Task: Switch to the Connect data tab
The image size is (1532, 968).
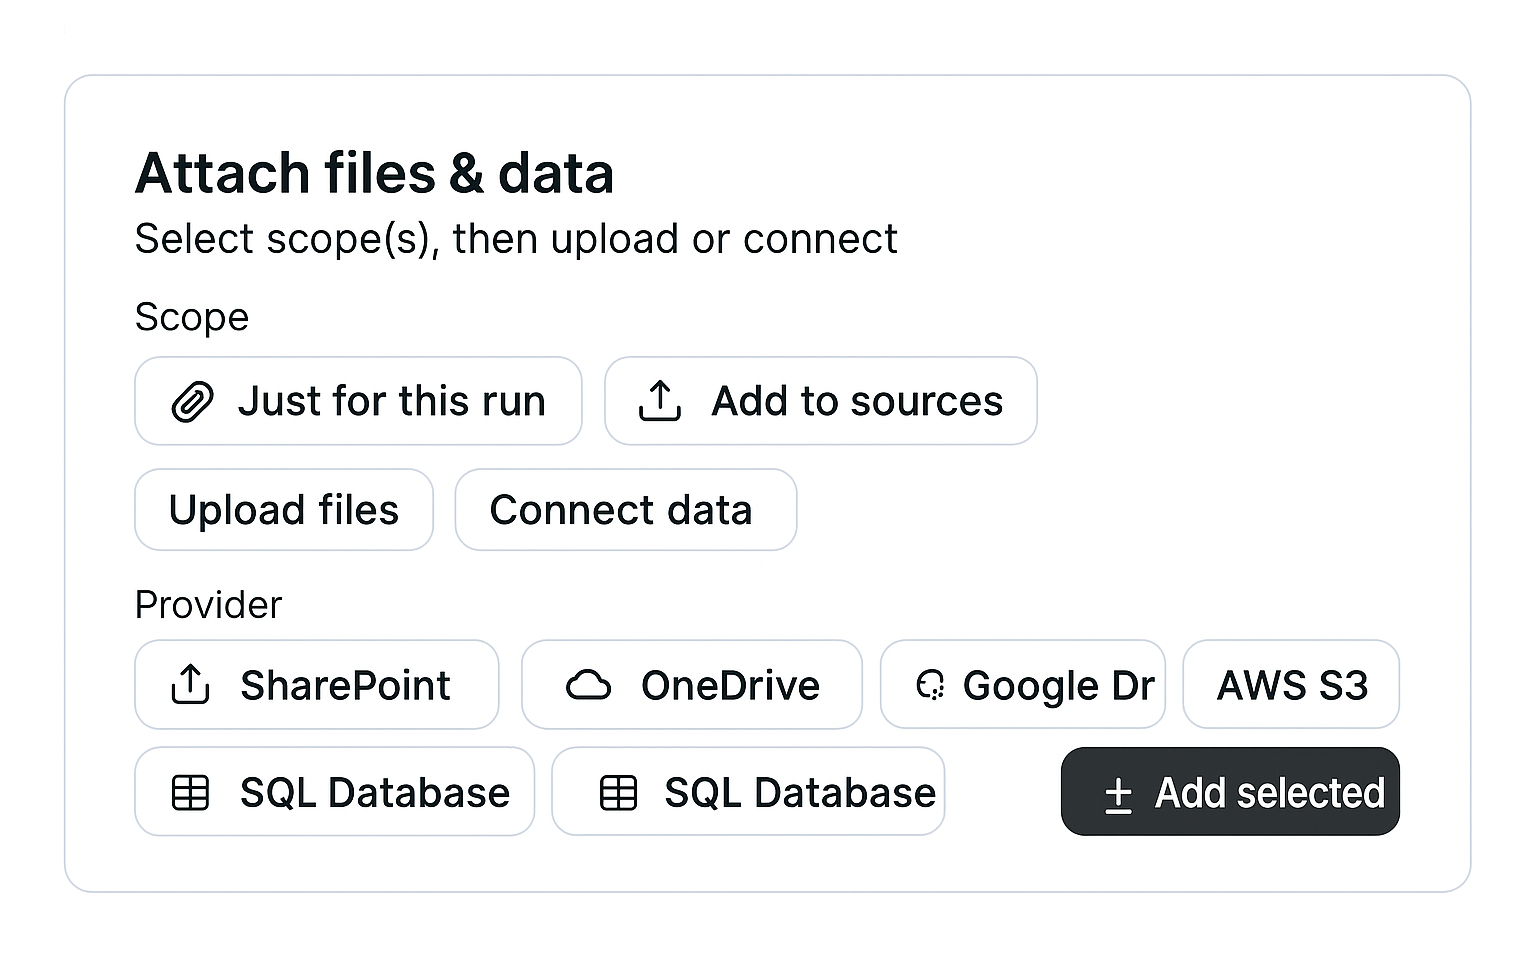Action: [x=625, y=510]
